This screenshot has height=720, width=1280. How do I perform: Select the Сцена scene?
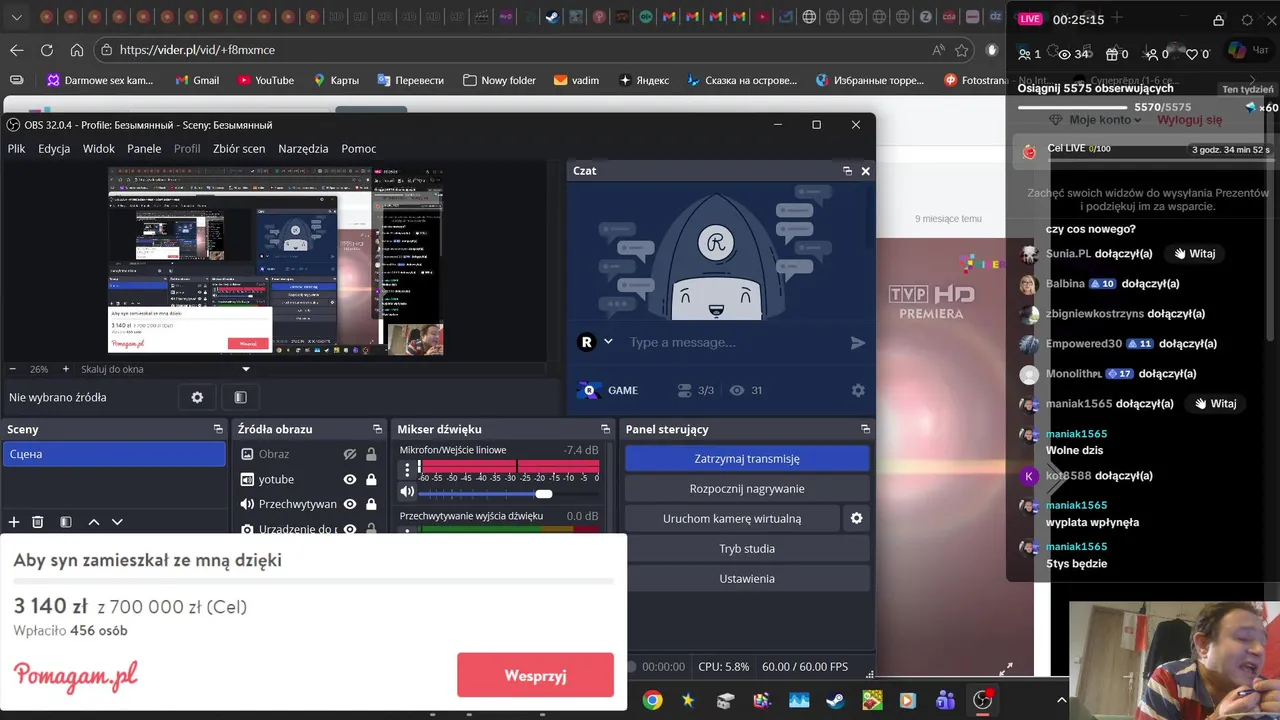pyautogui.click(x=114, y=454)
